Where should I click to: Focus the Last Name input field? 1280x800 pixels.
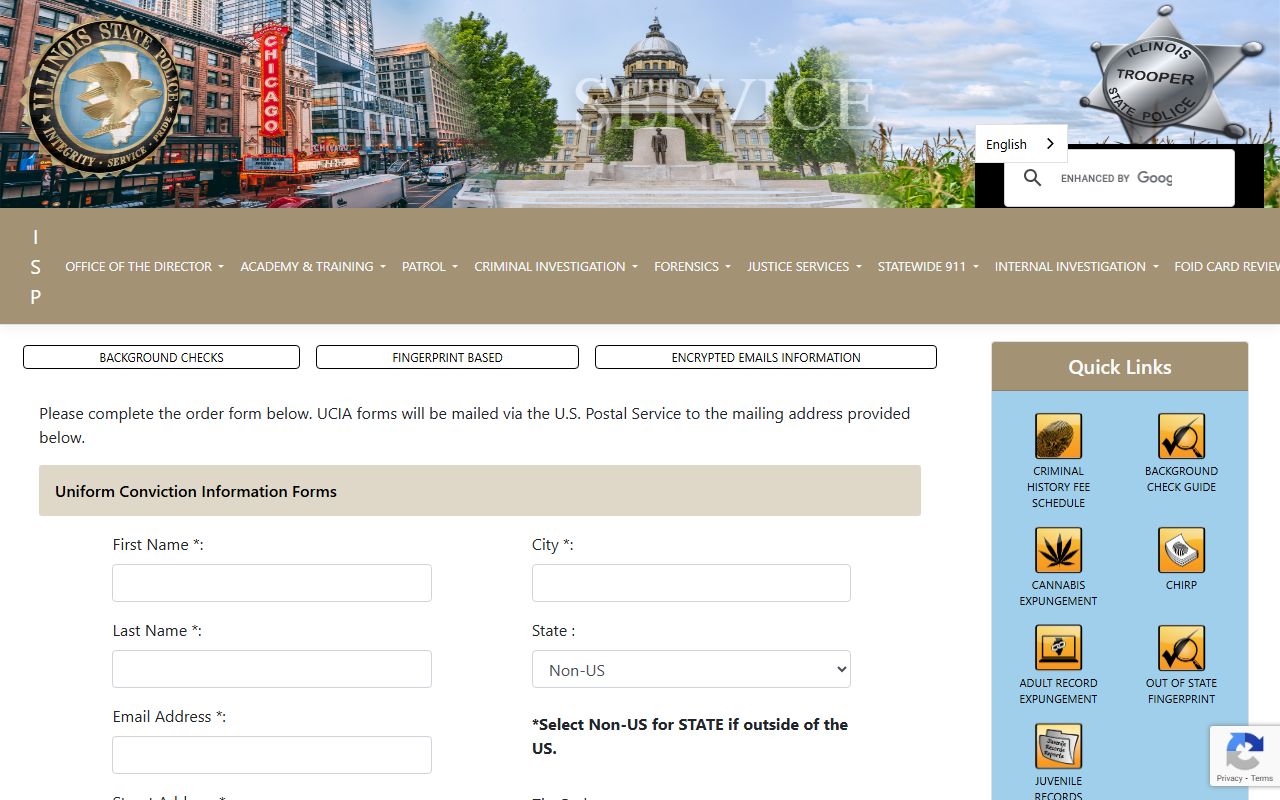272,669
